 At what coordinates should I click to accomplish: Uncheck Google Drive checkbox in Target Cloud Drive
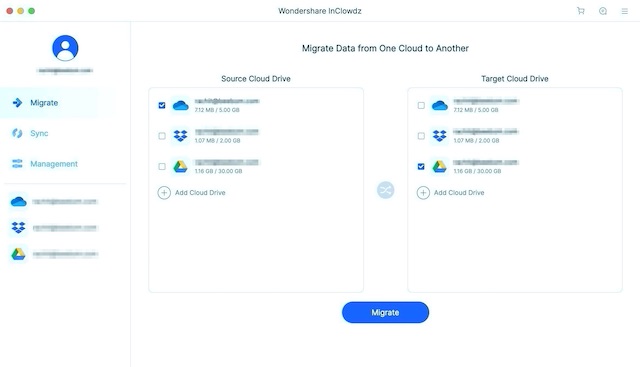pyautogui.click(x=421, y=167)
